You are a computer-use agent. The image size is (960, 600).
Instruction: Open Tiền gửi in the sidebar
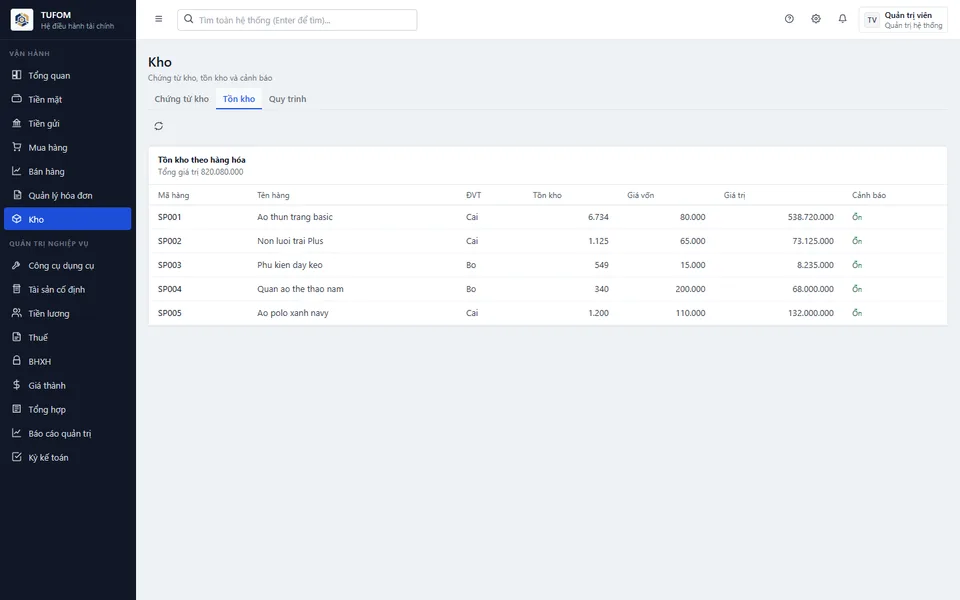tap(67, 124)
